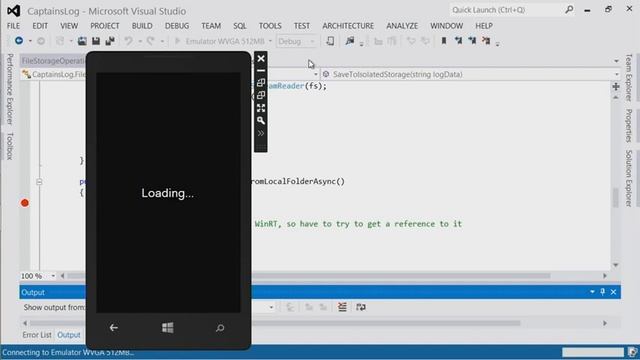This screenshot has width=640, height=360.
Task: Open the SQL menu
Action: pyautogui.click(x=240, y=26)
